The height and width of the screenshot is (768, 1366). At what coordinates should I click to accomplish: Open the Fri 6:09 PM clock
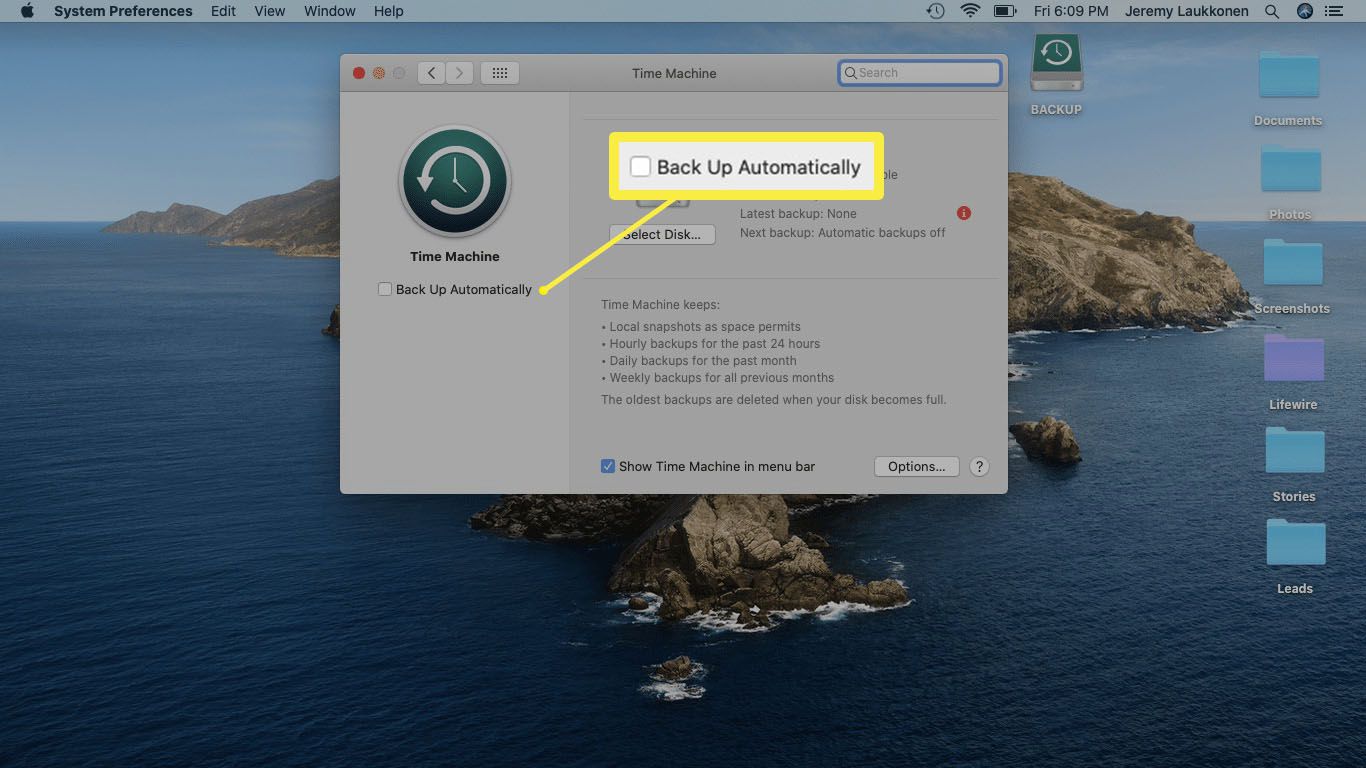pyautogui.click(x=1071, y=11)
